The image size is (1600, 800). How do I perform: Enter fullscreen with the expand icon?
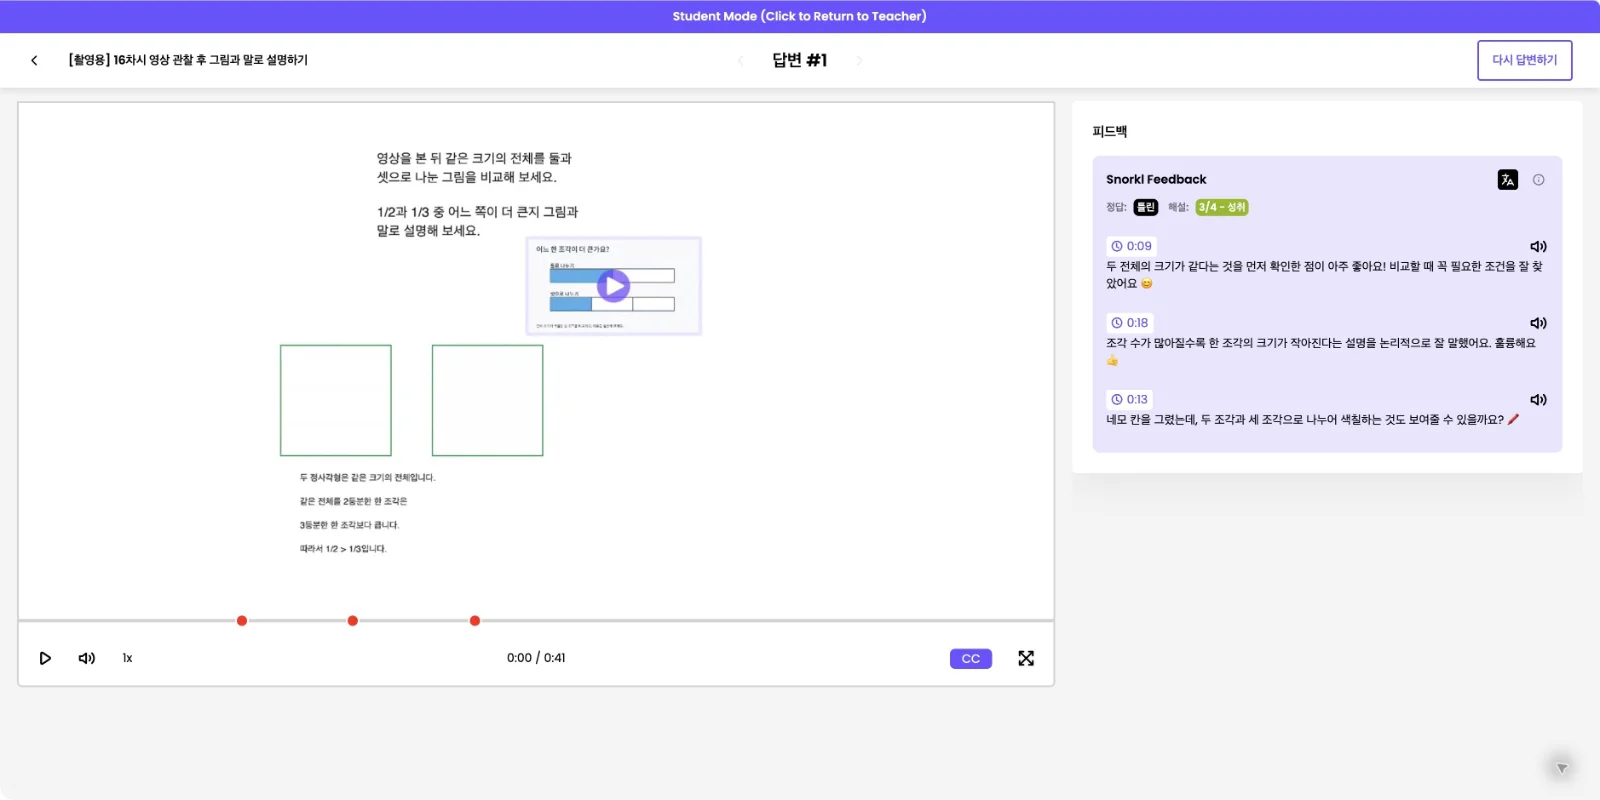[x=1026, y=658]
